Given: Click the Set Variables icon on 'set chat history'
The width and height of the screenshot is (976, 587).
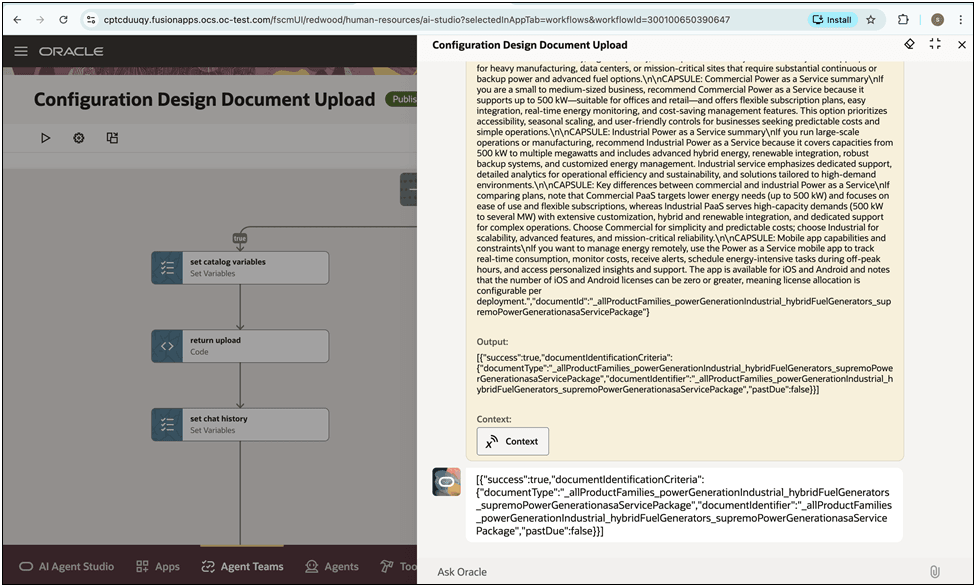Looking at the screenshot, I should coord(167,425).
